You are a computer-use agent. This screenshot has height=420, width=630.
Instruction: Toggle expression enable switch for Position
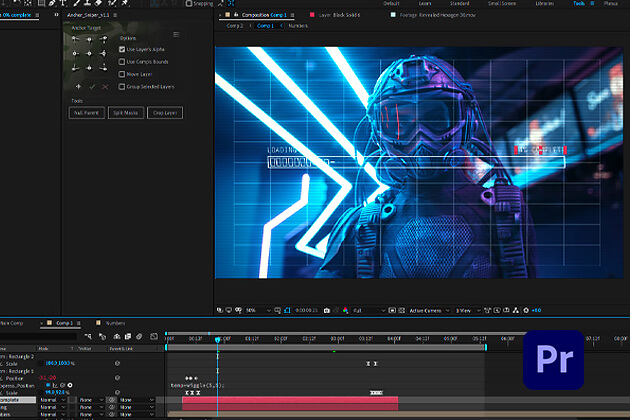[49, 385]
